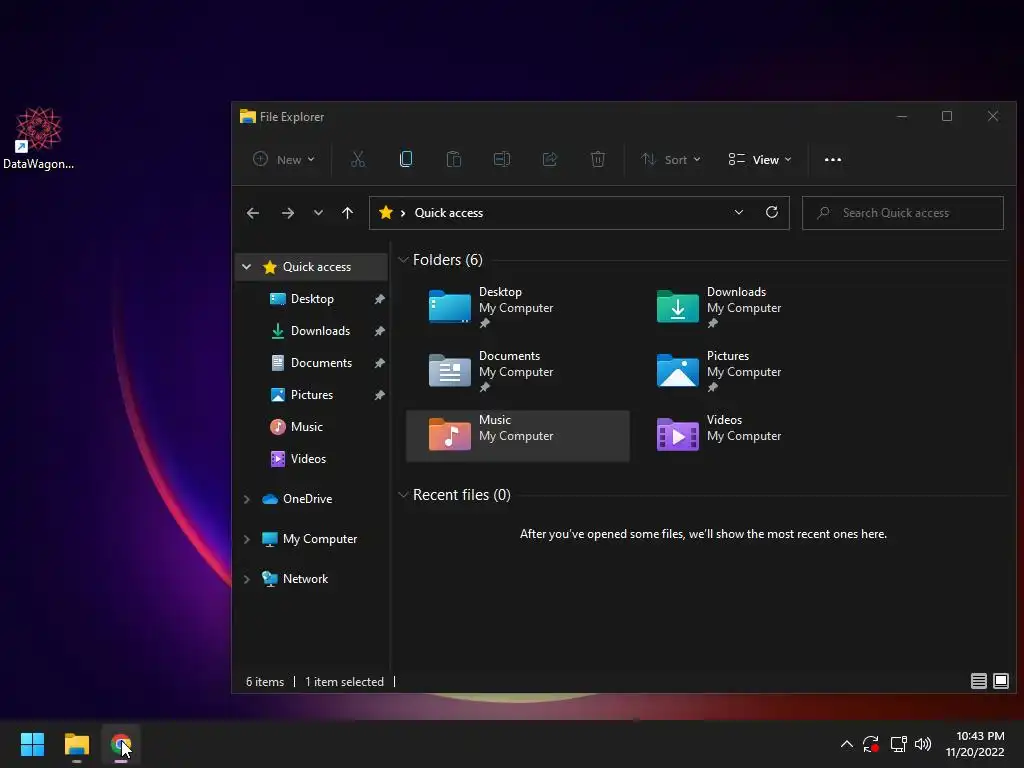Select Videos in the navigation pane

tap(308, 458)
